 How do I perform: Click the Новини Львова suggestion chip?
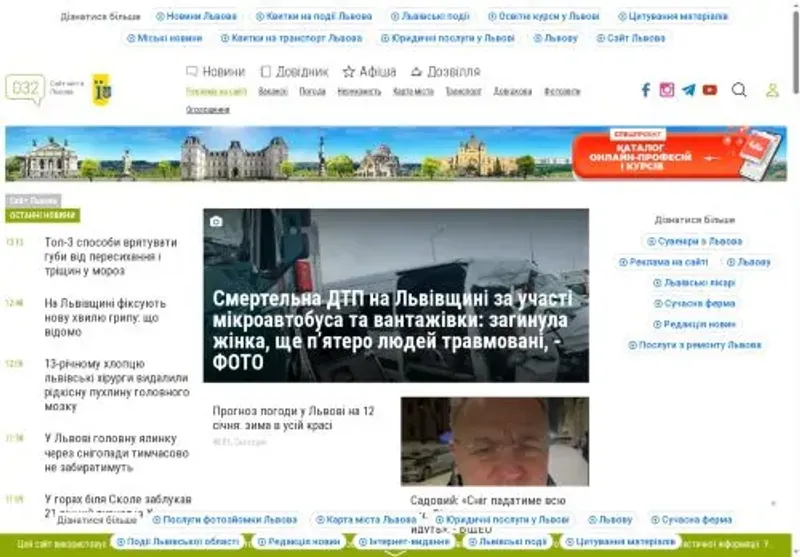coord(196,16)
